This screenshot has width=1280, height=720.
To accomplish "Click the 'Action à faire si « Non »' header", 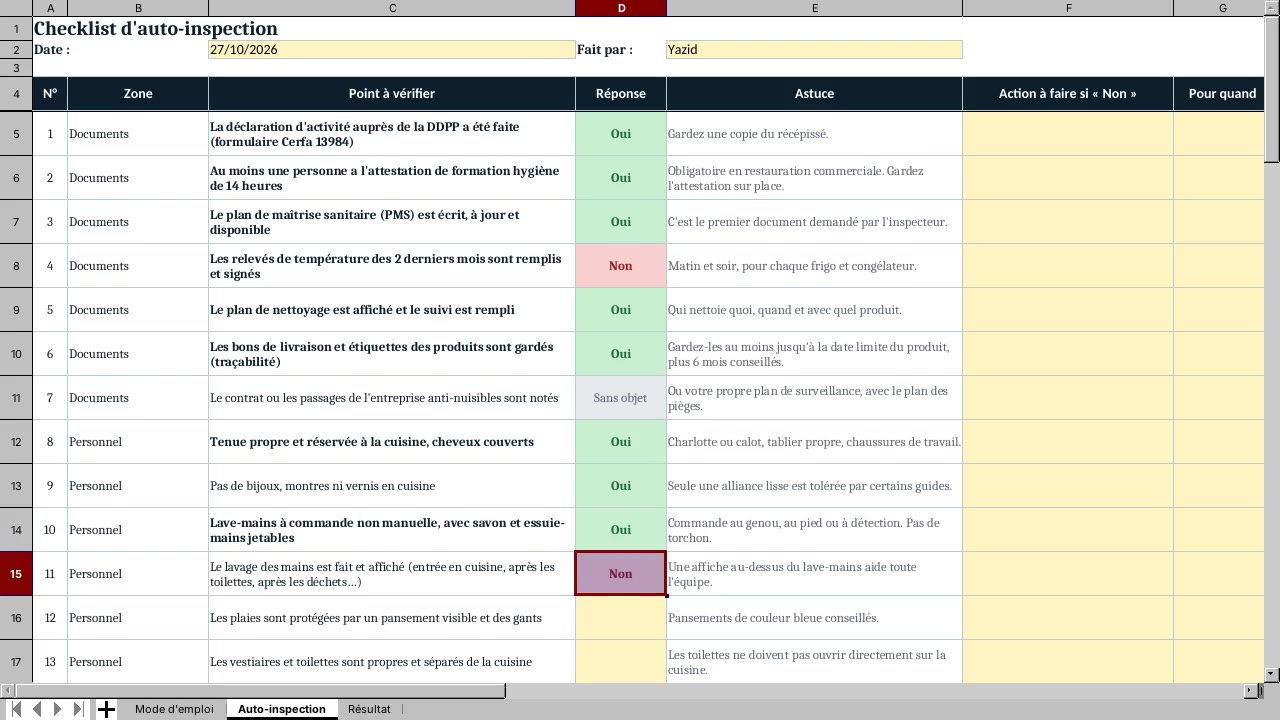I will coord(1068,94).
